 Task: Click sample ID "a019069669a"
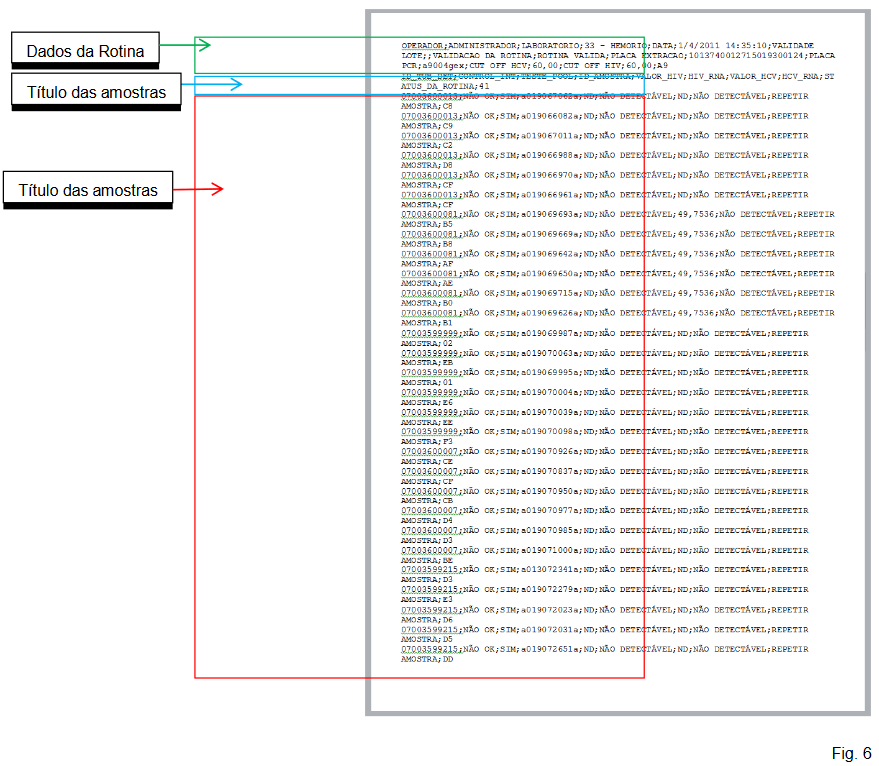[550, 234]
